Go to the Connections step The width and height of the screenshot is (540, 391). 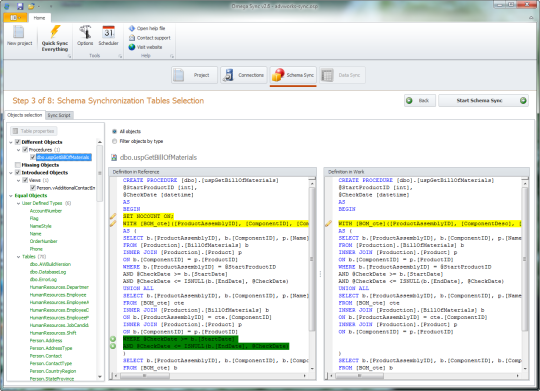[x=244, y=75]
